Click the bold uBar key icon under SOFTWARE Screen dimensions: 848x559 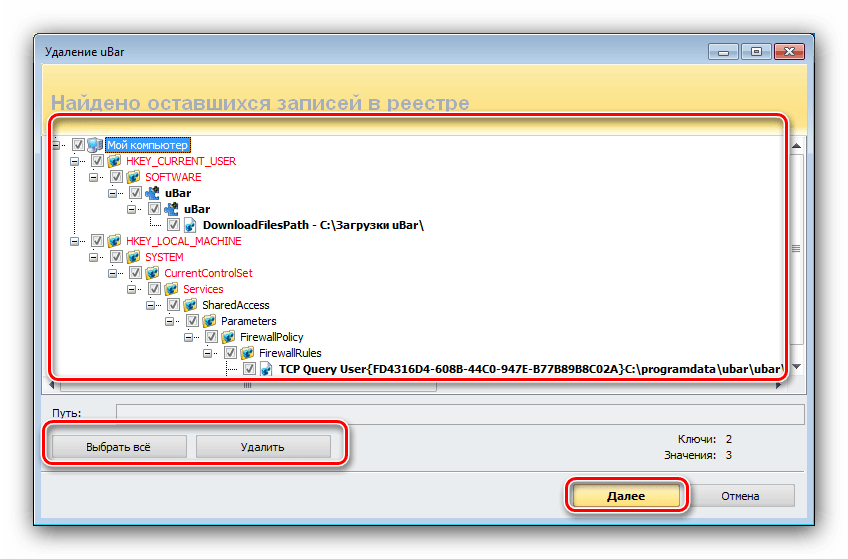[x=152, y=193]
